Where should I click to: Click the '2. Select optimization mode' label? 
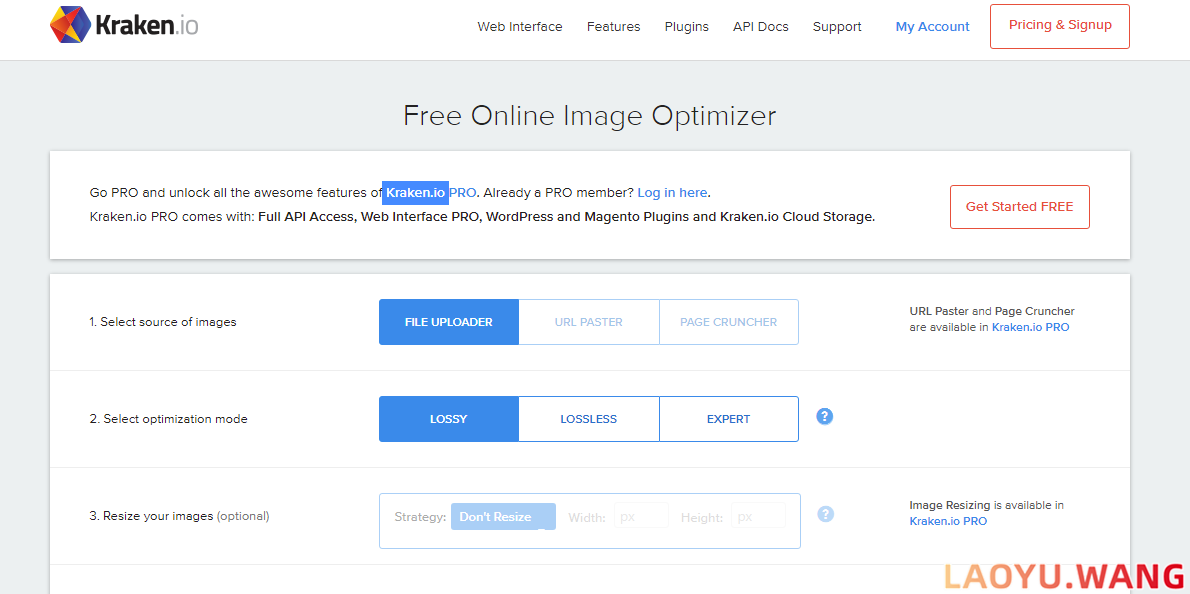[168, 419]
